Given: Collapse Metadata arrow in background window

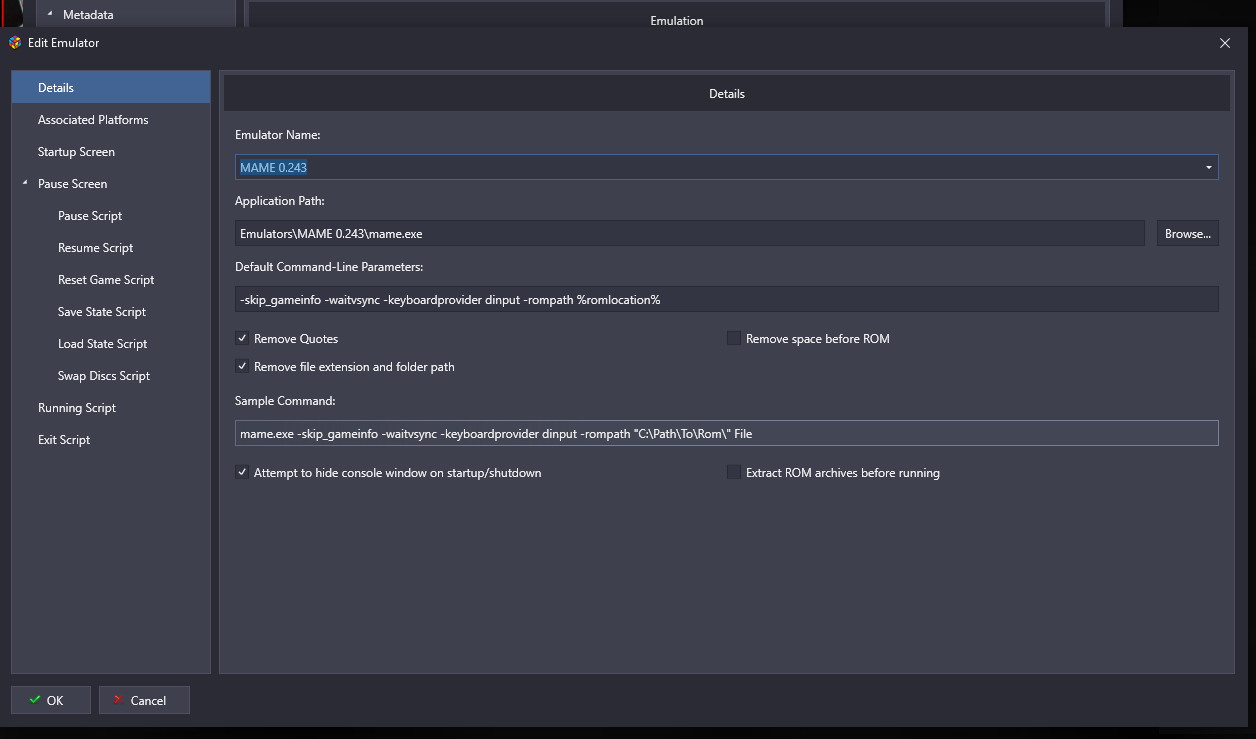Looking at the screenshot, I should point(49,14).
